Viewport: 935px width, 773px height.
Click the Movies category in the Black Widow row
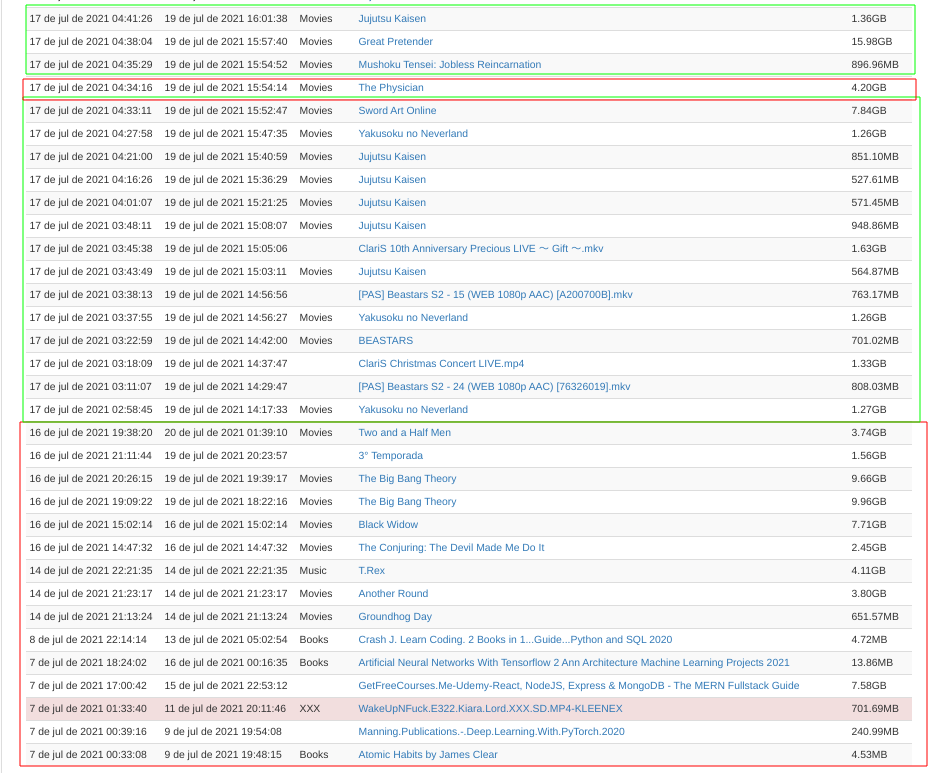pos(315,525)
